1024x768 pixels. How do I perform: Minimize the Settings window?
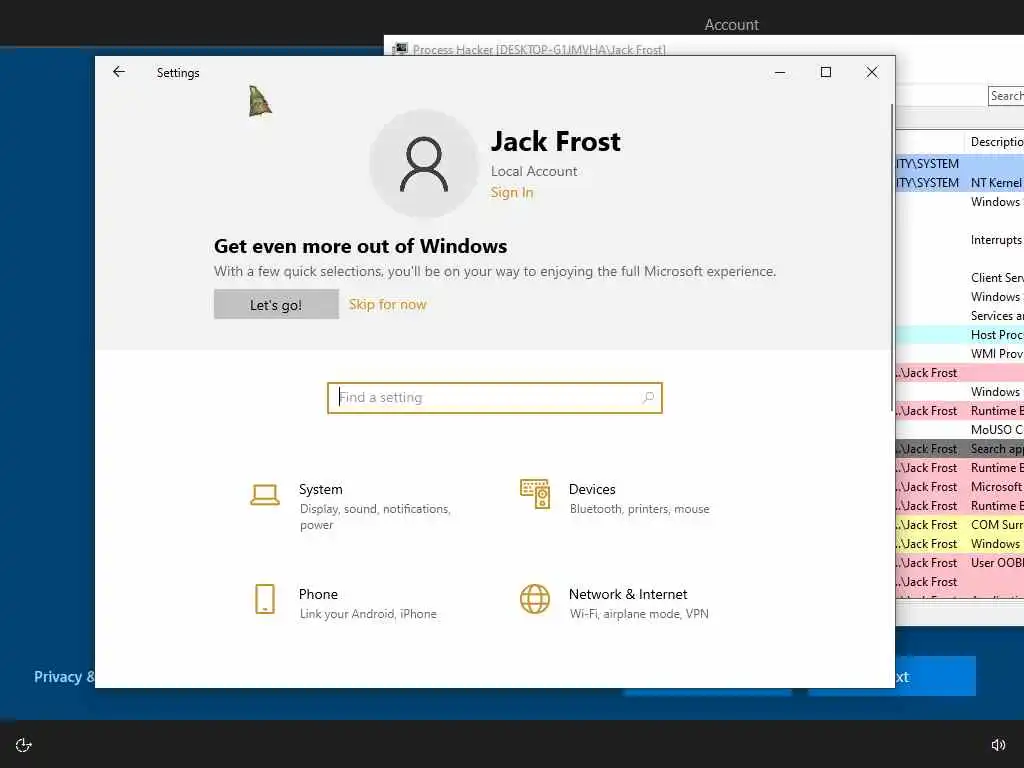click(780, 72)
